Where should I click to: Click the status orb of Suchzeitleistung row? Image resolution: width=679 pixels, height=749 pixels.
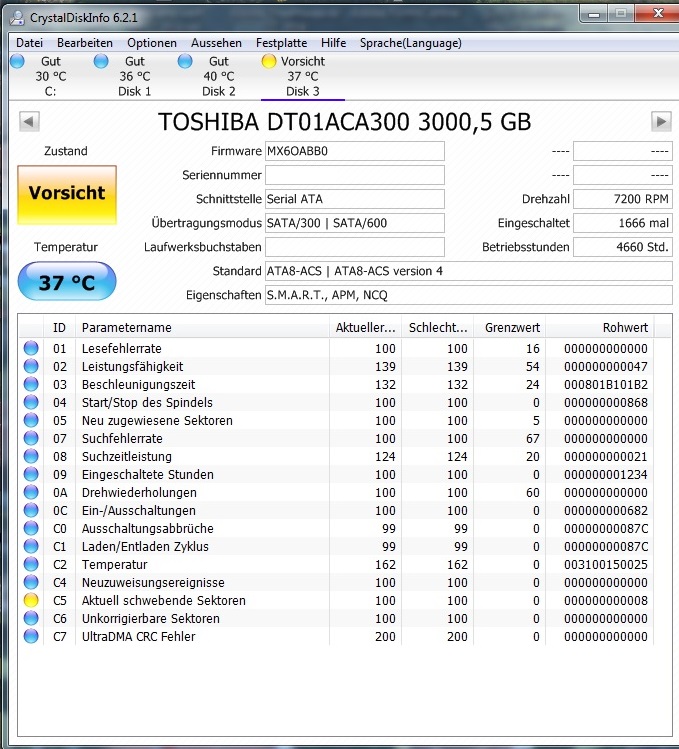(x=31, y=456)
